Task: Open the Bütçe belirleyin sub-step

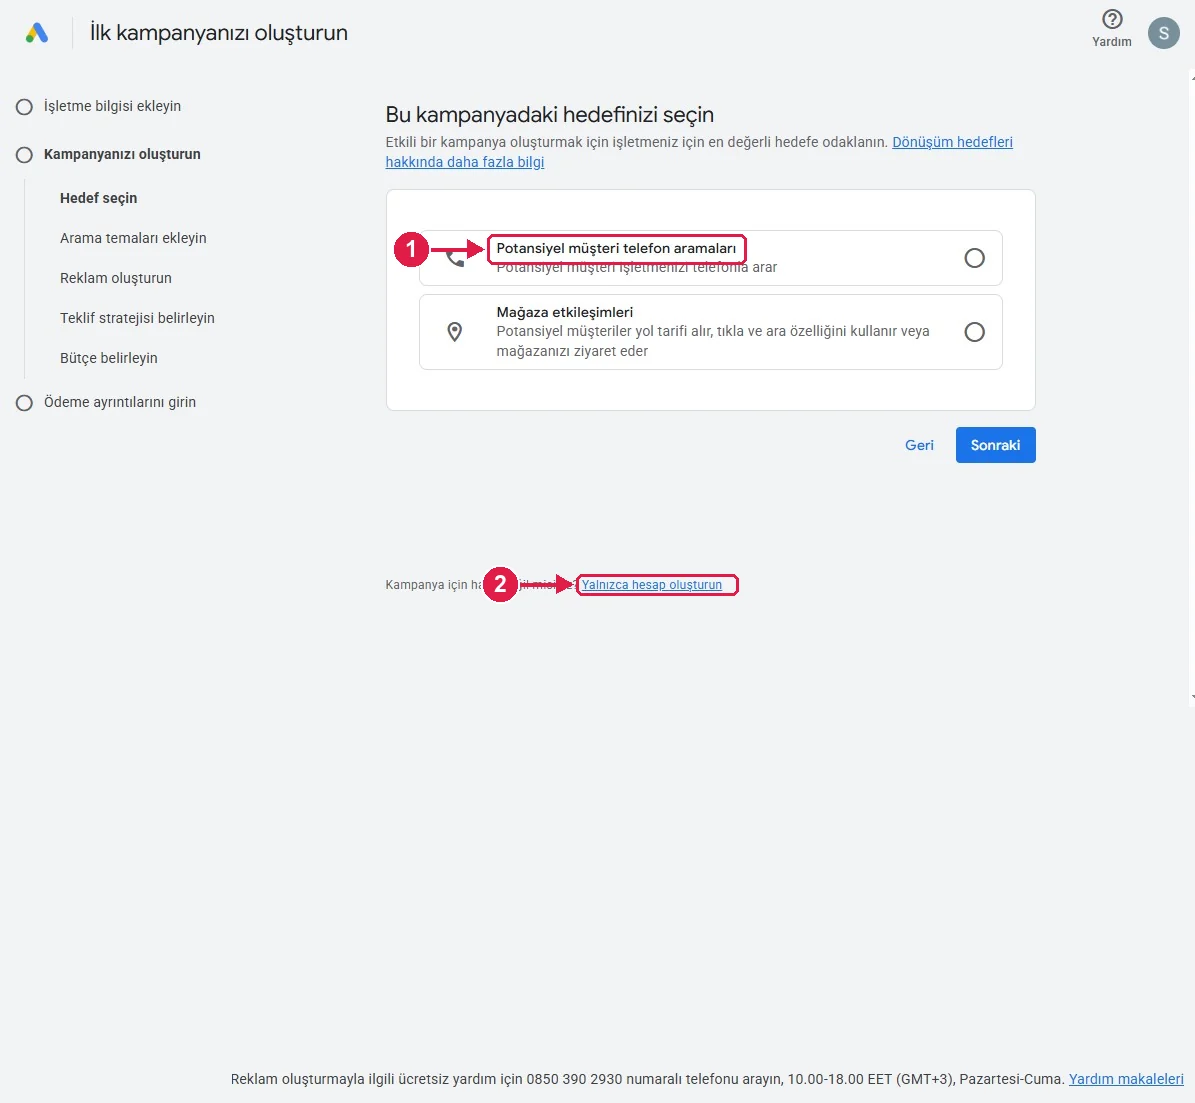Action: click(109, 358)
